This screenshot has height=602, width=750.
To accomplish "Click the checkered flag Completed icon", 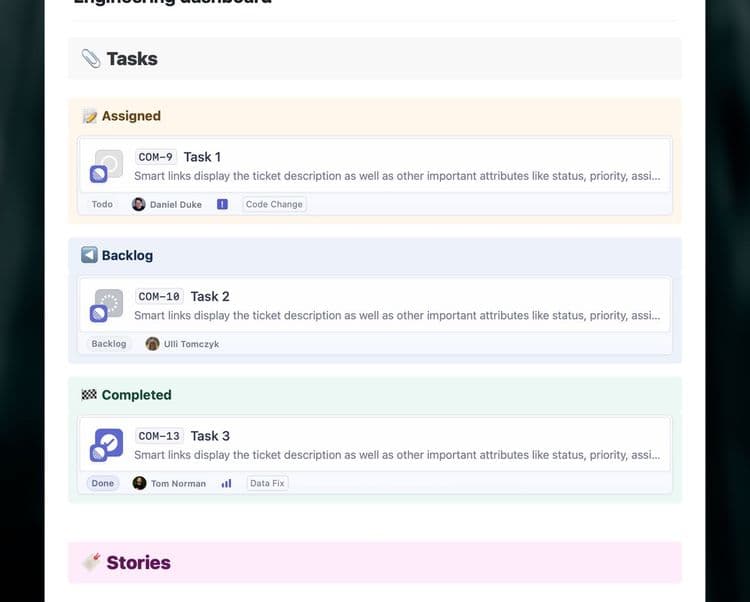I will point(89,394).
